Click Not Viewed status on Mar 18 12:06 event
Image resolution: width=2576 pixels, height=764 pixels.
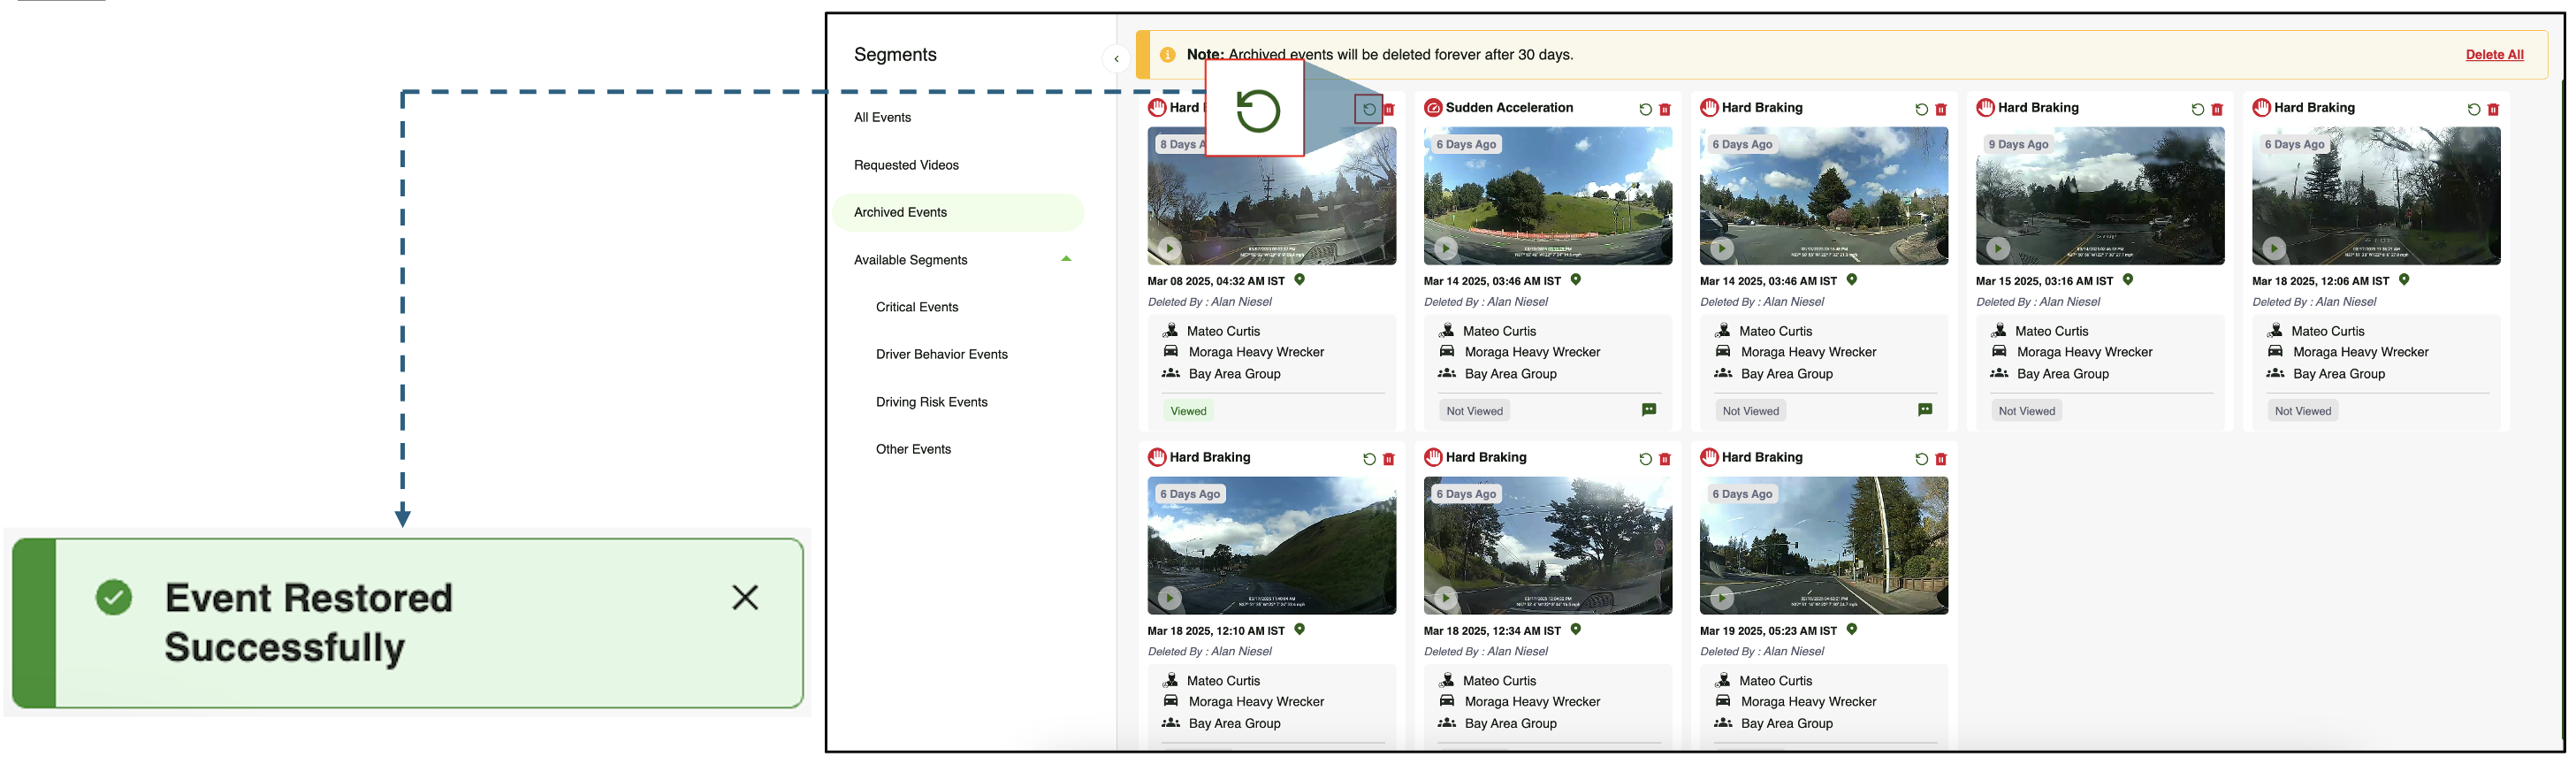2302,411
